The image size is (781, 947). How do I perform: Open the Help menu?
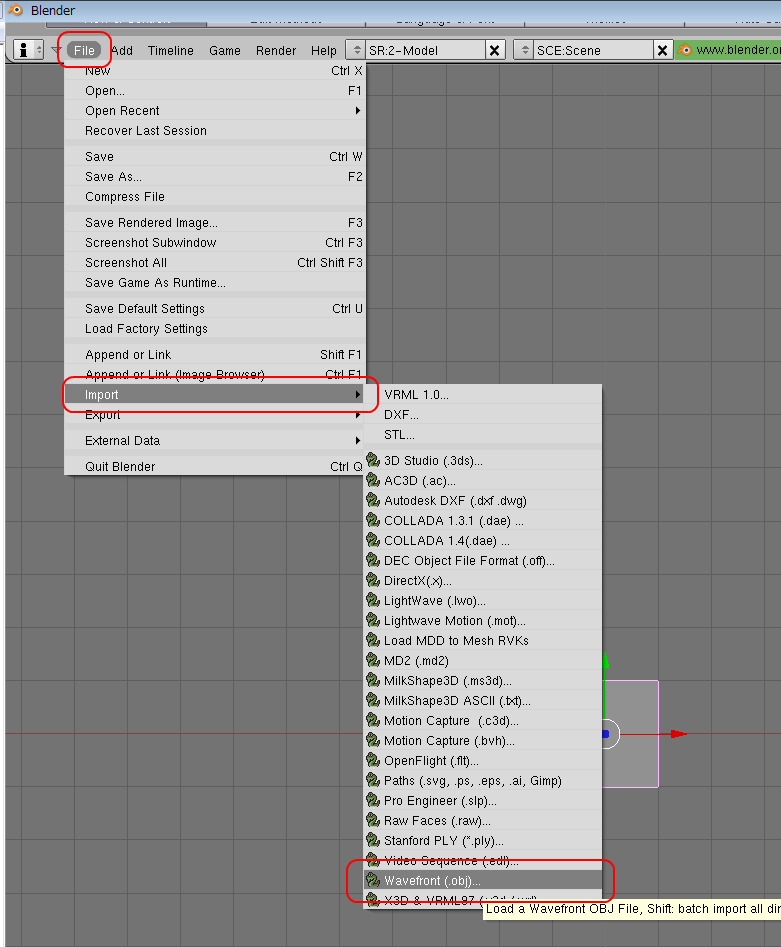(324, 51)
